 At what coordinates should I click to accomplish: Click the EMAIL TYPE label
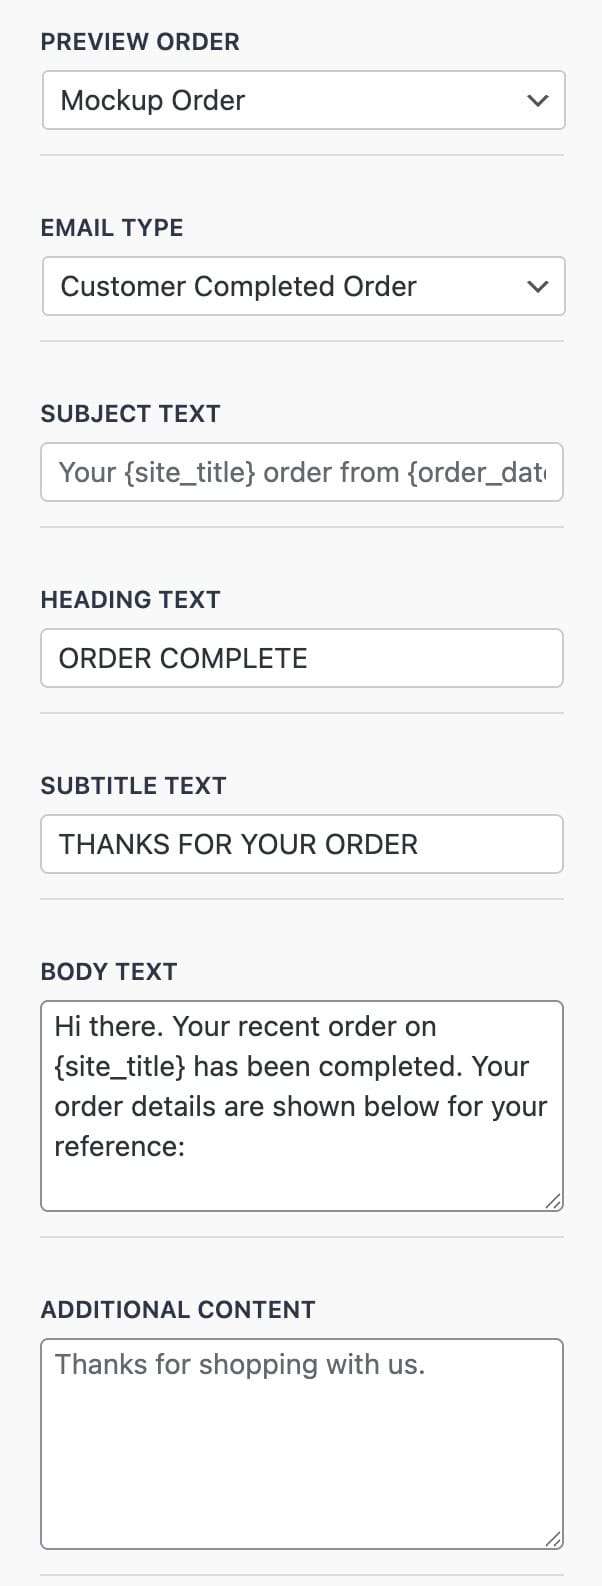pyautogui.click(x=112, y=228)
